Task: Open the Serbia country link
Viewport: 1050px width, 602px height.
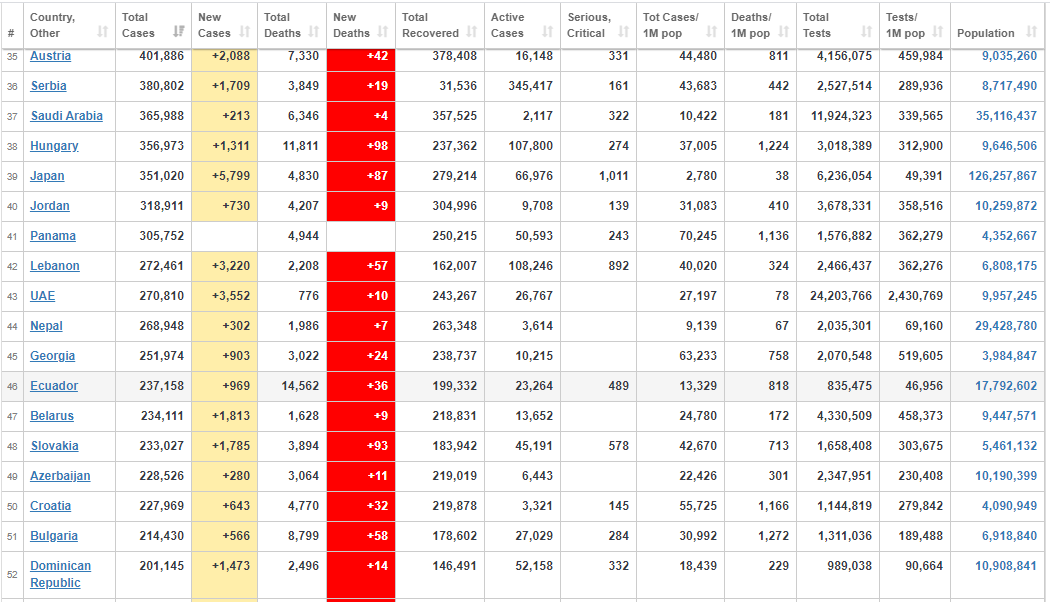Action: (48, 86)
